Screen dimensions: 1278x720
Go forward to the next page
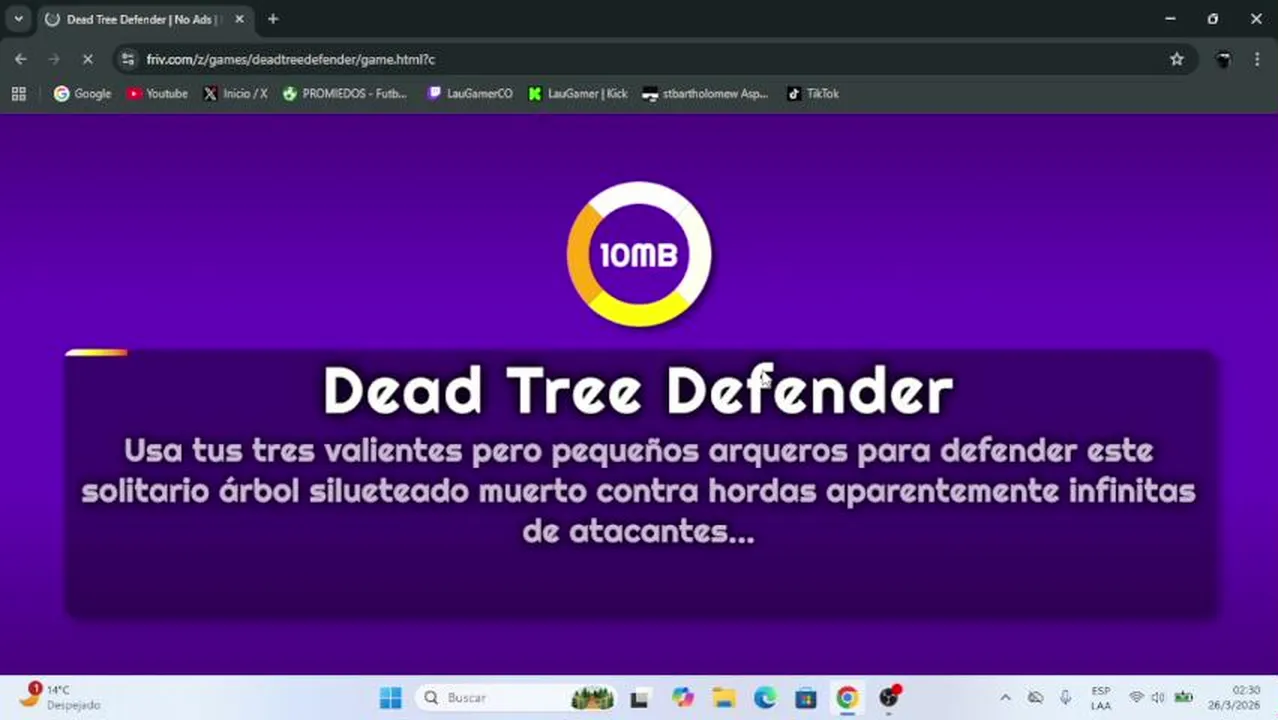(x=54, y=59)
